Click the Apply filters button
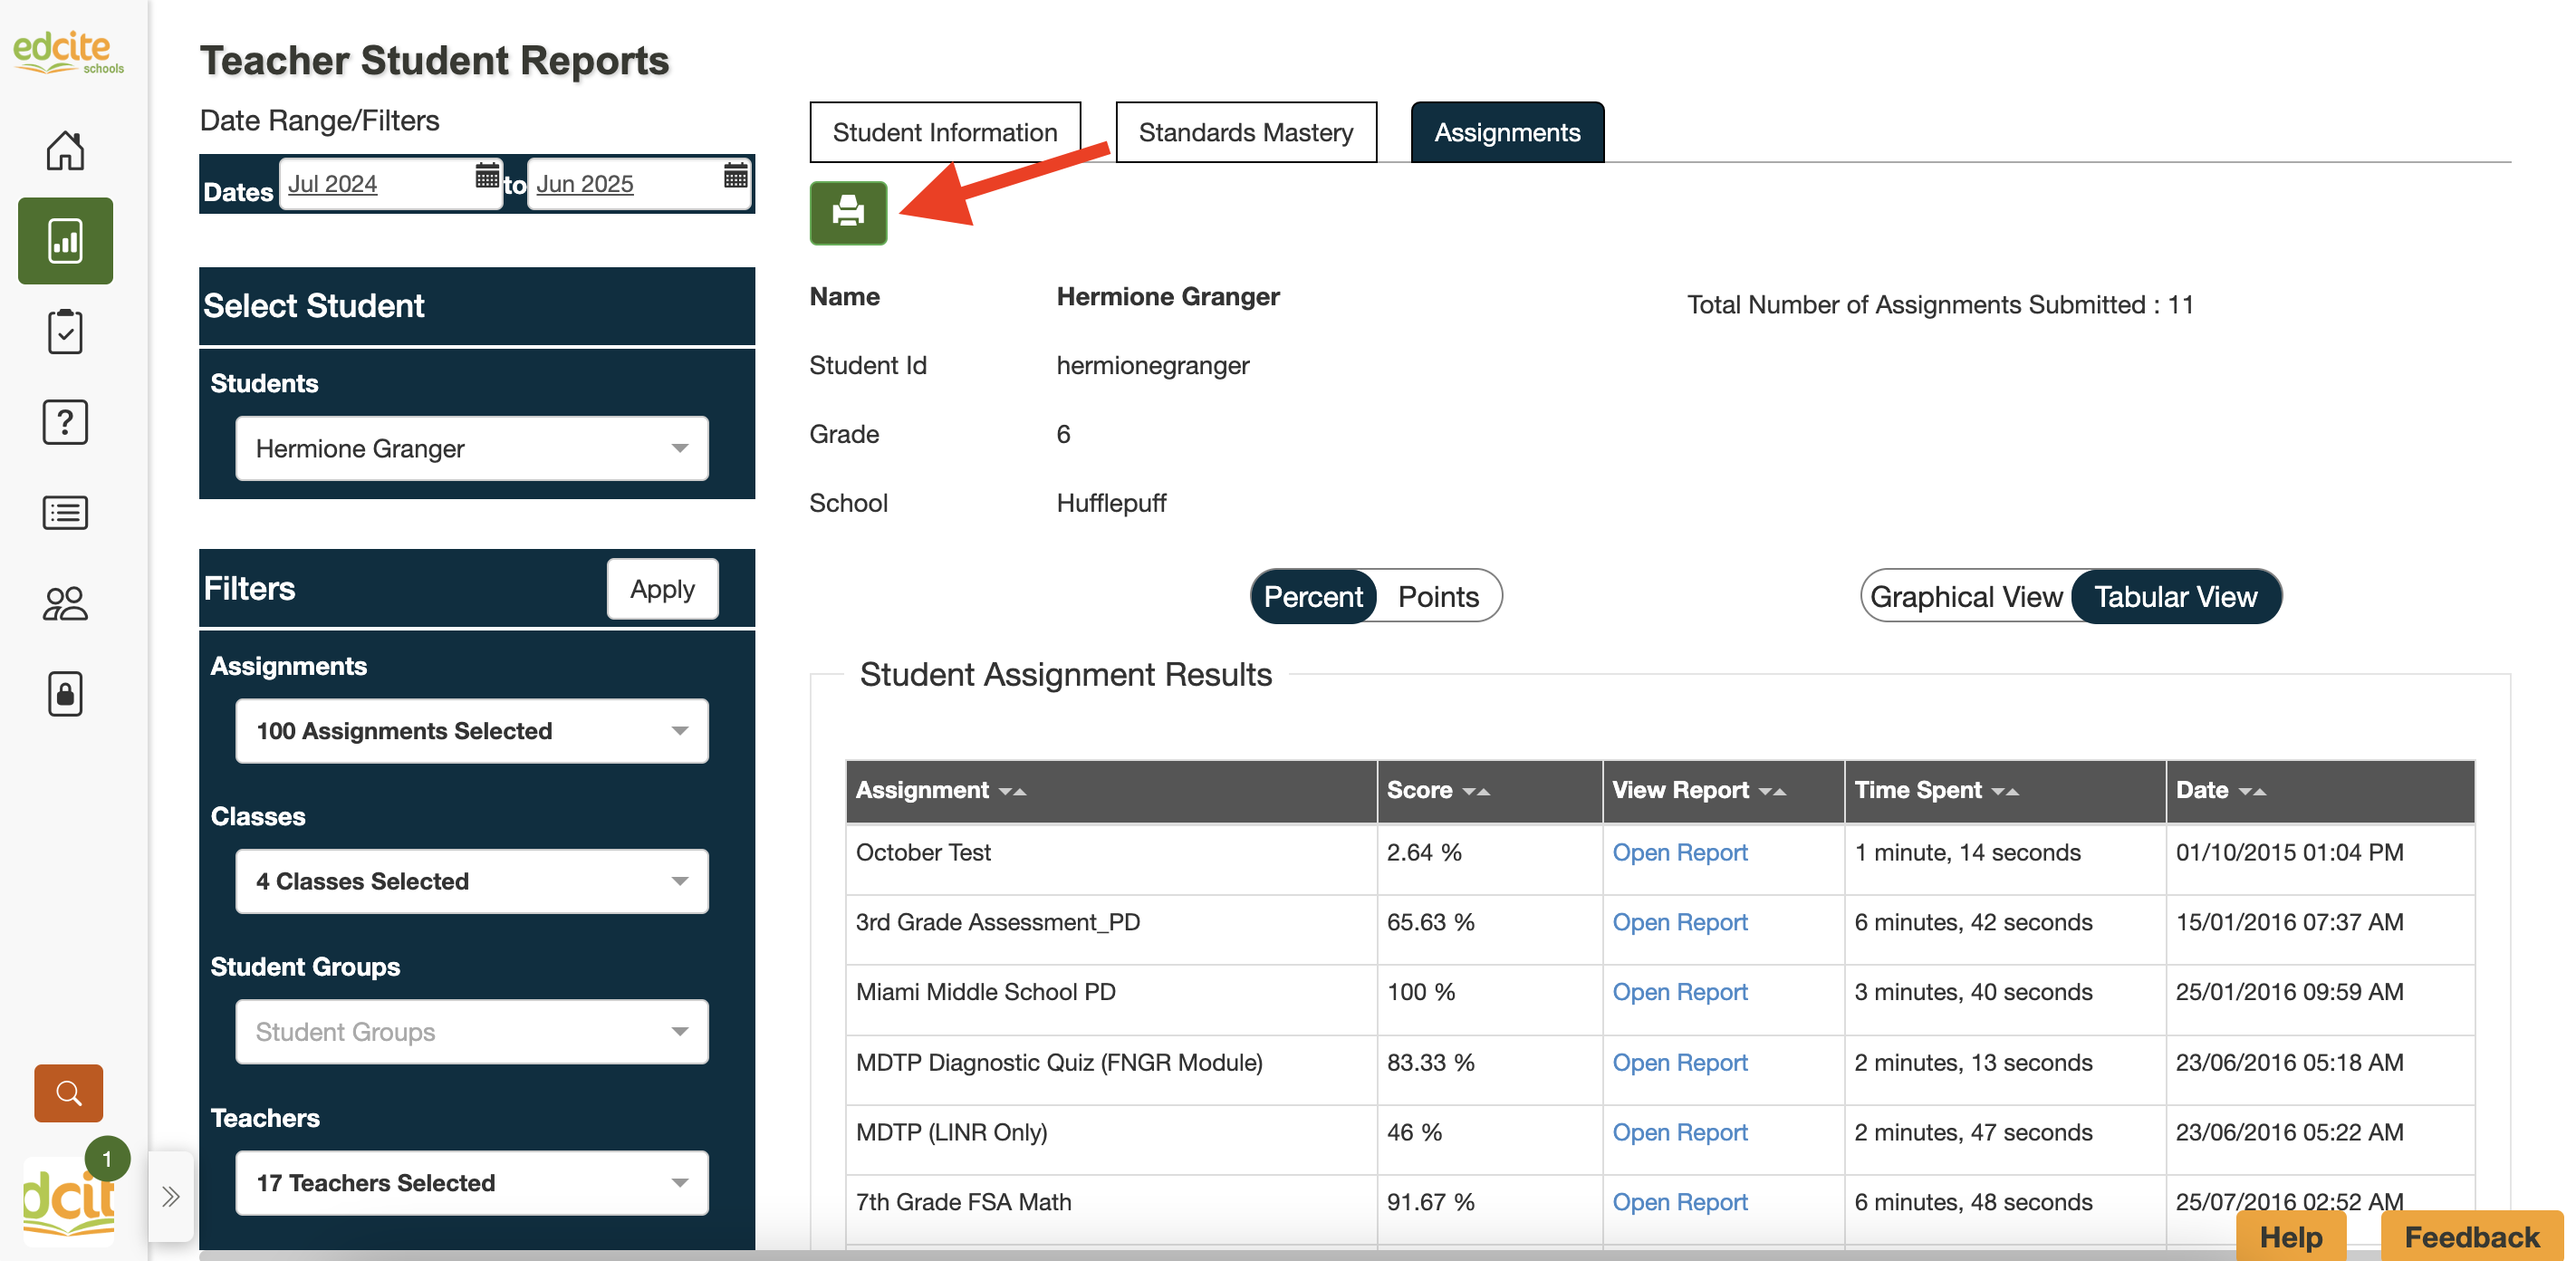 661,589
